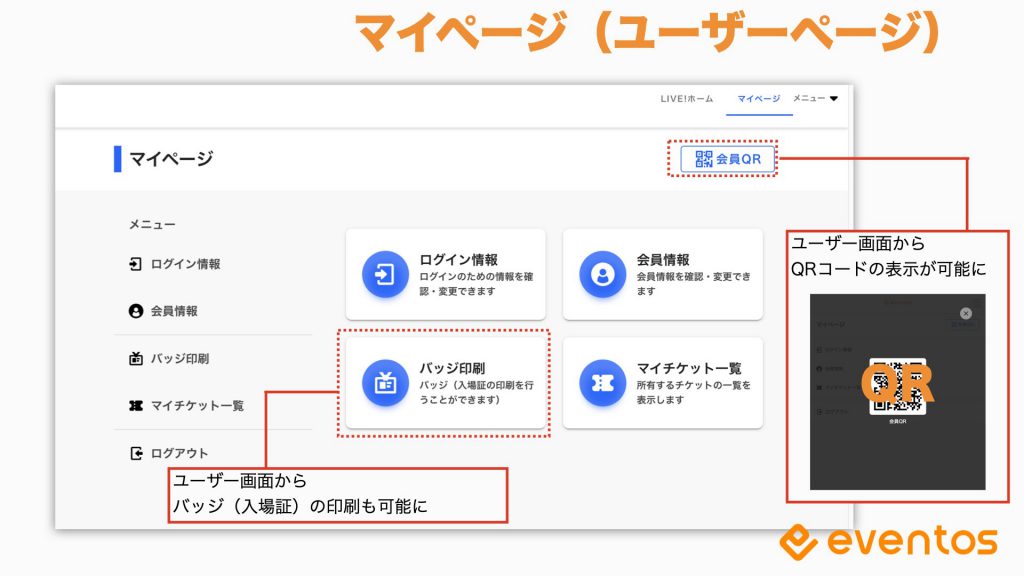Image resolution: width=1024 pixels, height=576 pixels.
Task: Select the マイページ navigation tab
Action: [759, 99]
